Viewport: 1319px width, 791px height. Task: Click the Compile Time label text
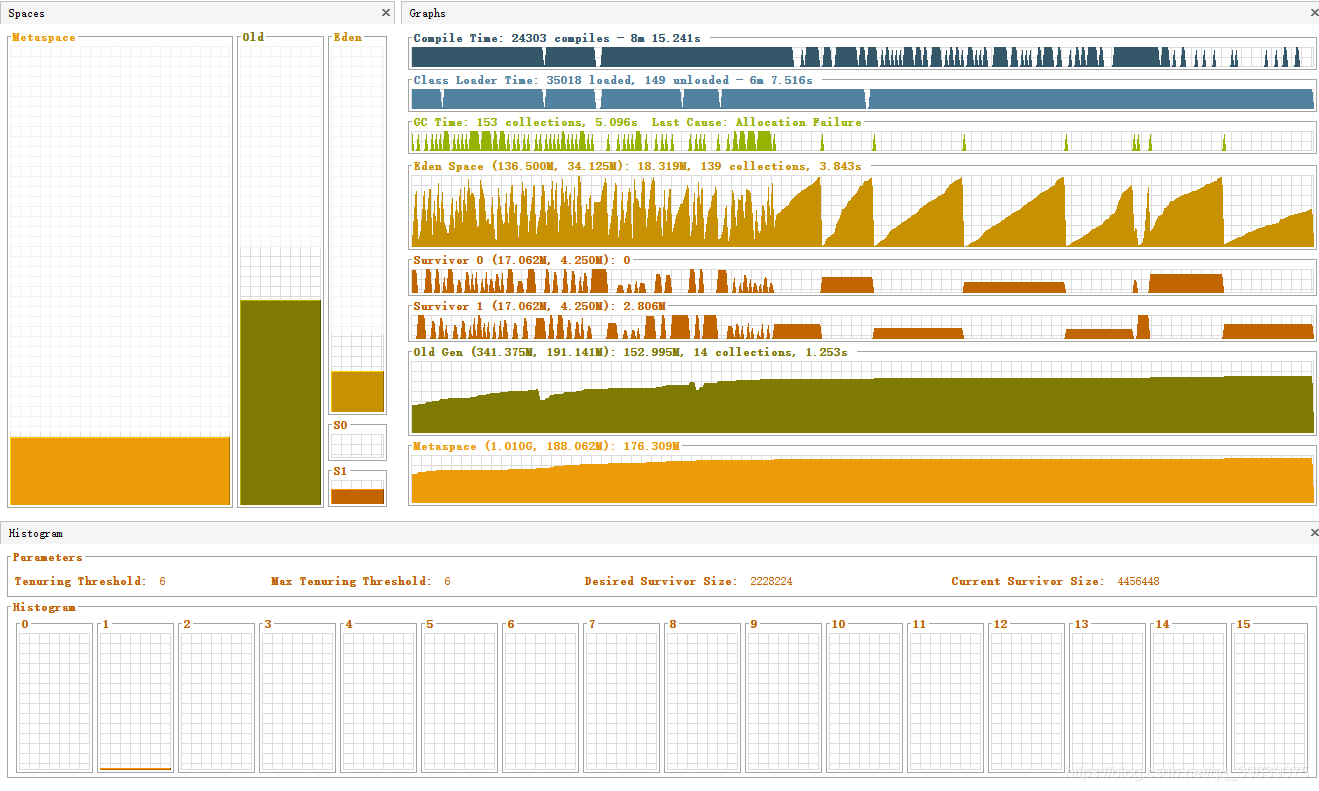[557, 38]
